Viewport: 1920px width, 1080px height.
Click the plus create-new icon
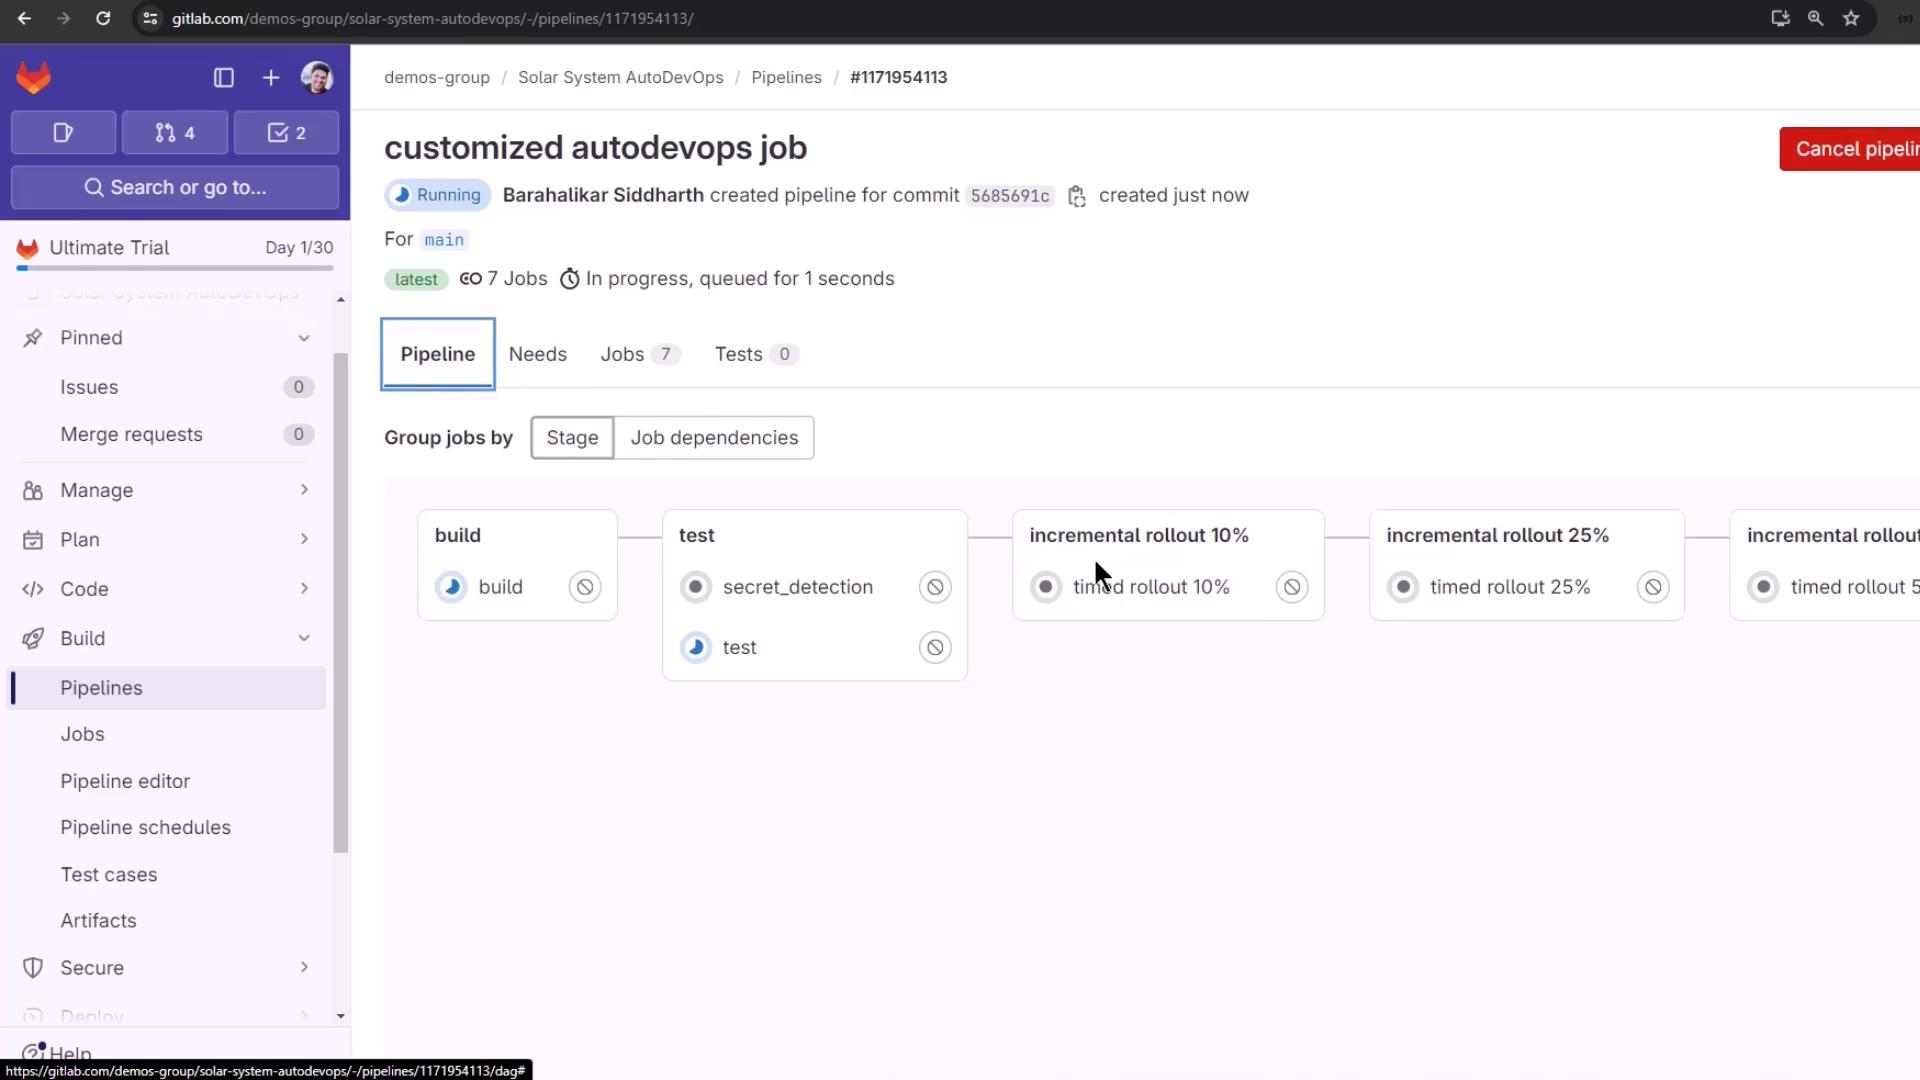tap(271, 78)
